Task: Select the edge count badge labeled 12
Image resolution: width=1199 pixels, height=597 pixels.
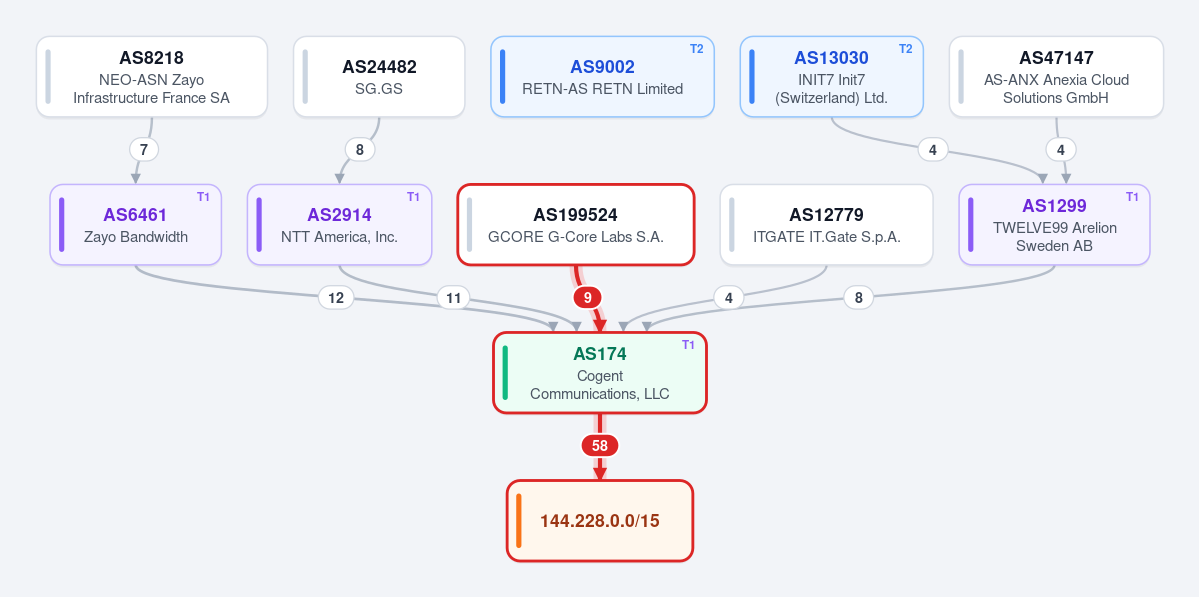Action: [336, 298]
